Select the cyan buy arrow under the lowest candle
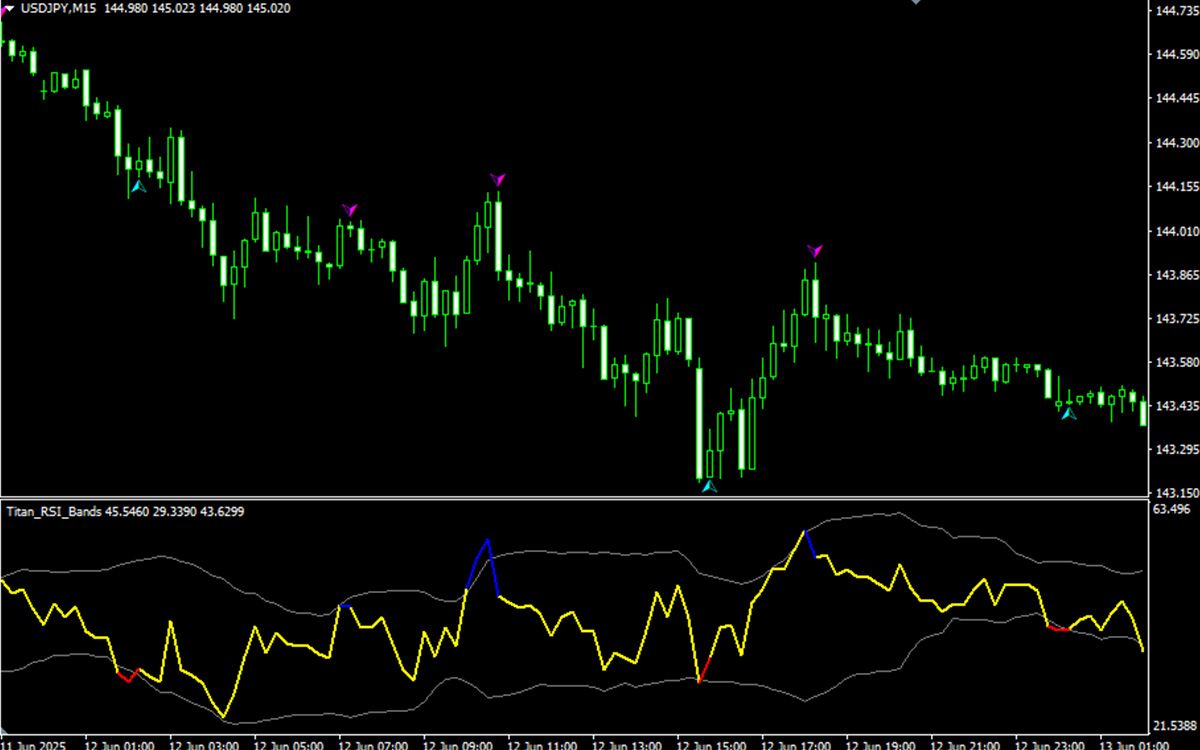Viewport: 1200px width, 750px height. (x=710, y=487)
